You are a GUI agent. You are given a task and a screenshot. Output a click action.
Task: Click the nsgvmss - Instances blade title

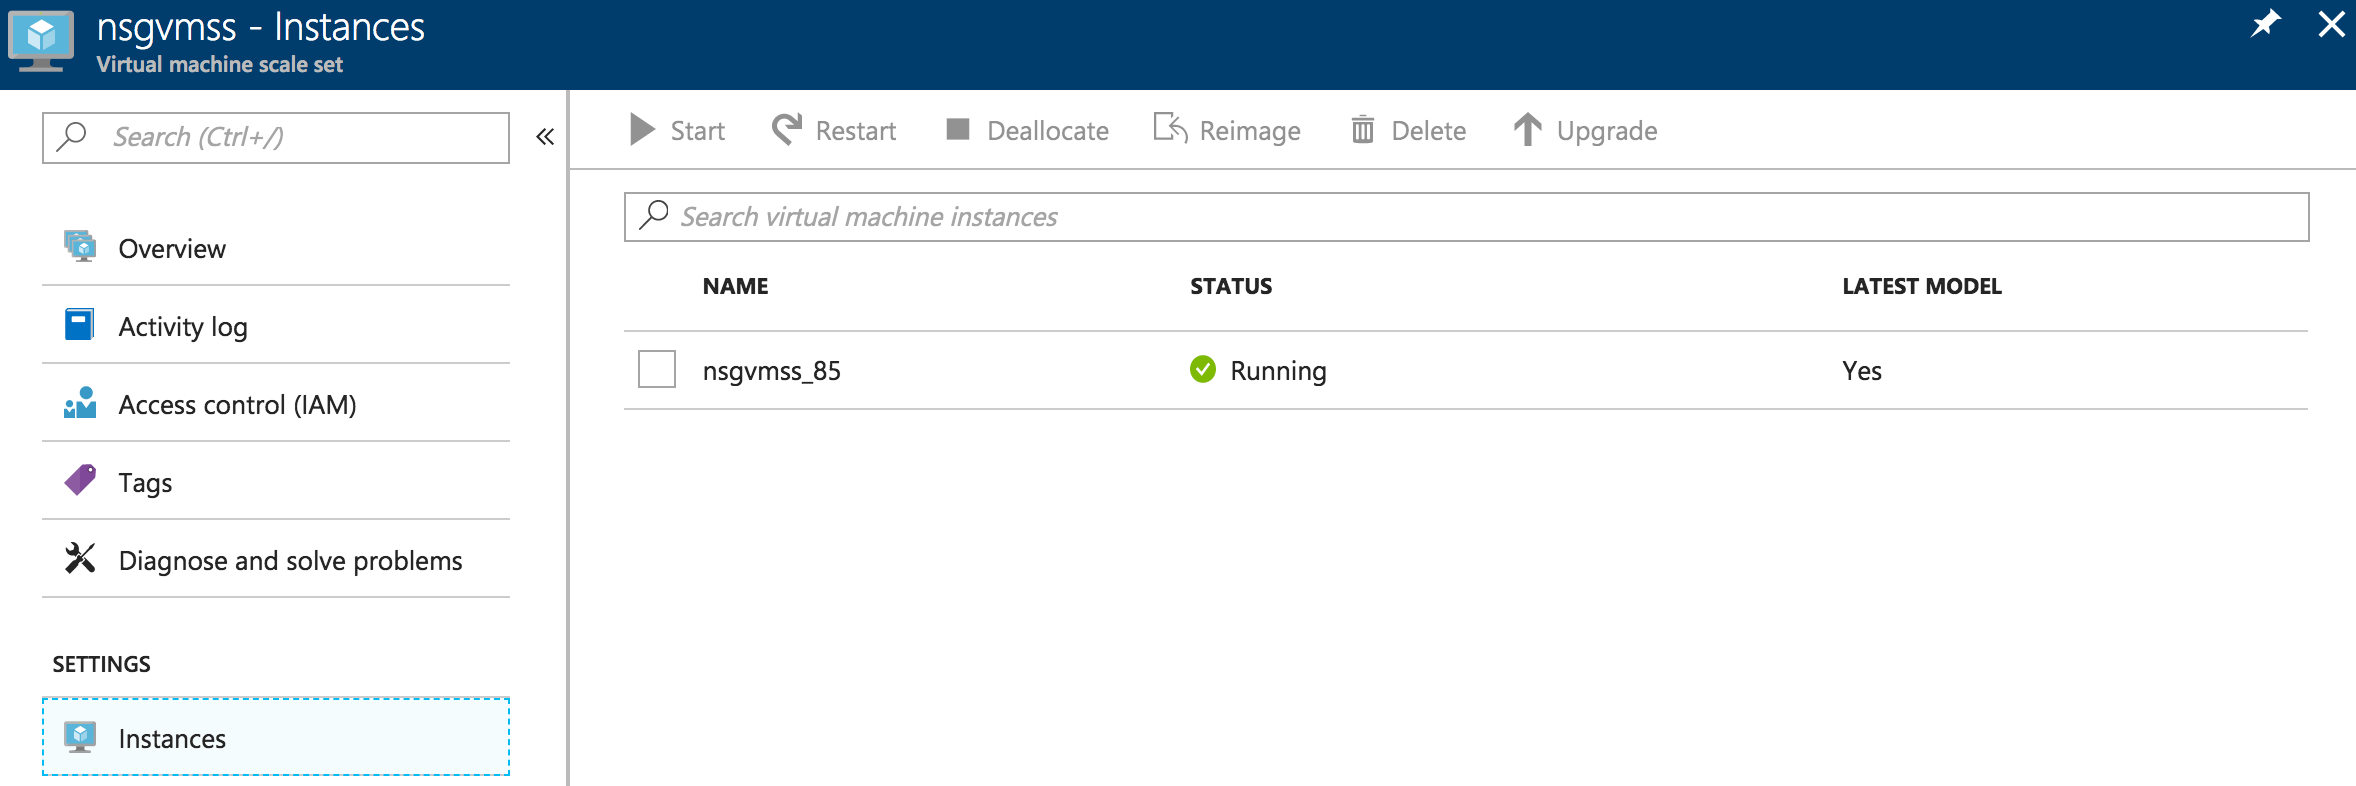click(261, 27)
